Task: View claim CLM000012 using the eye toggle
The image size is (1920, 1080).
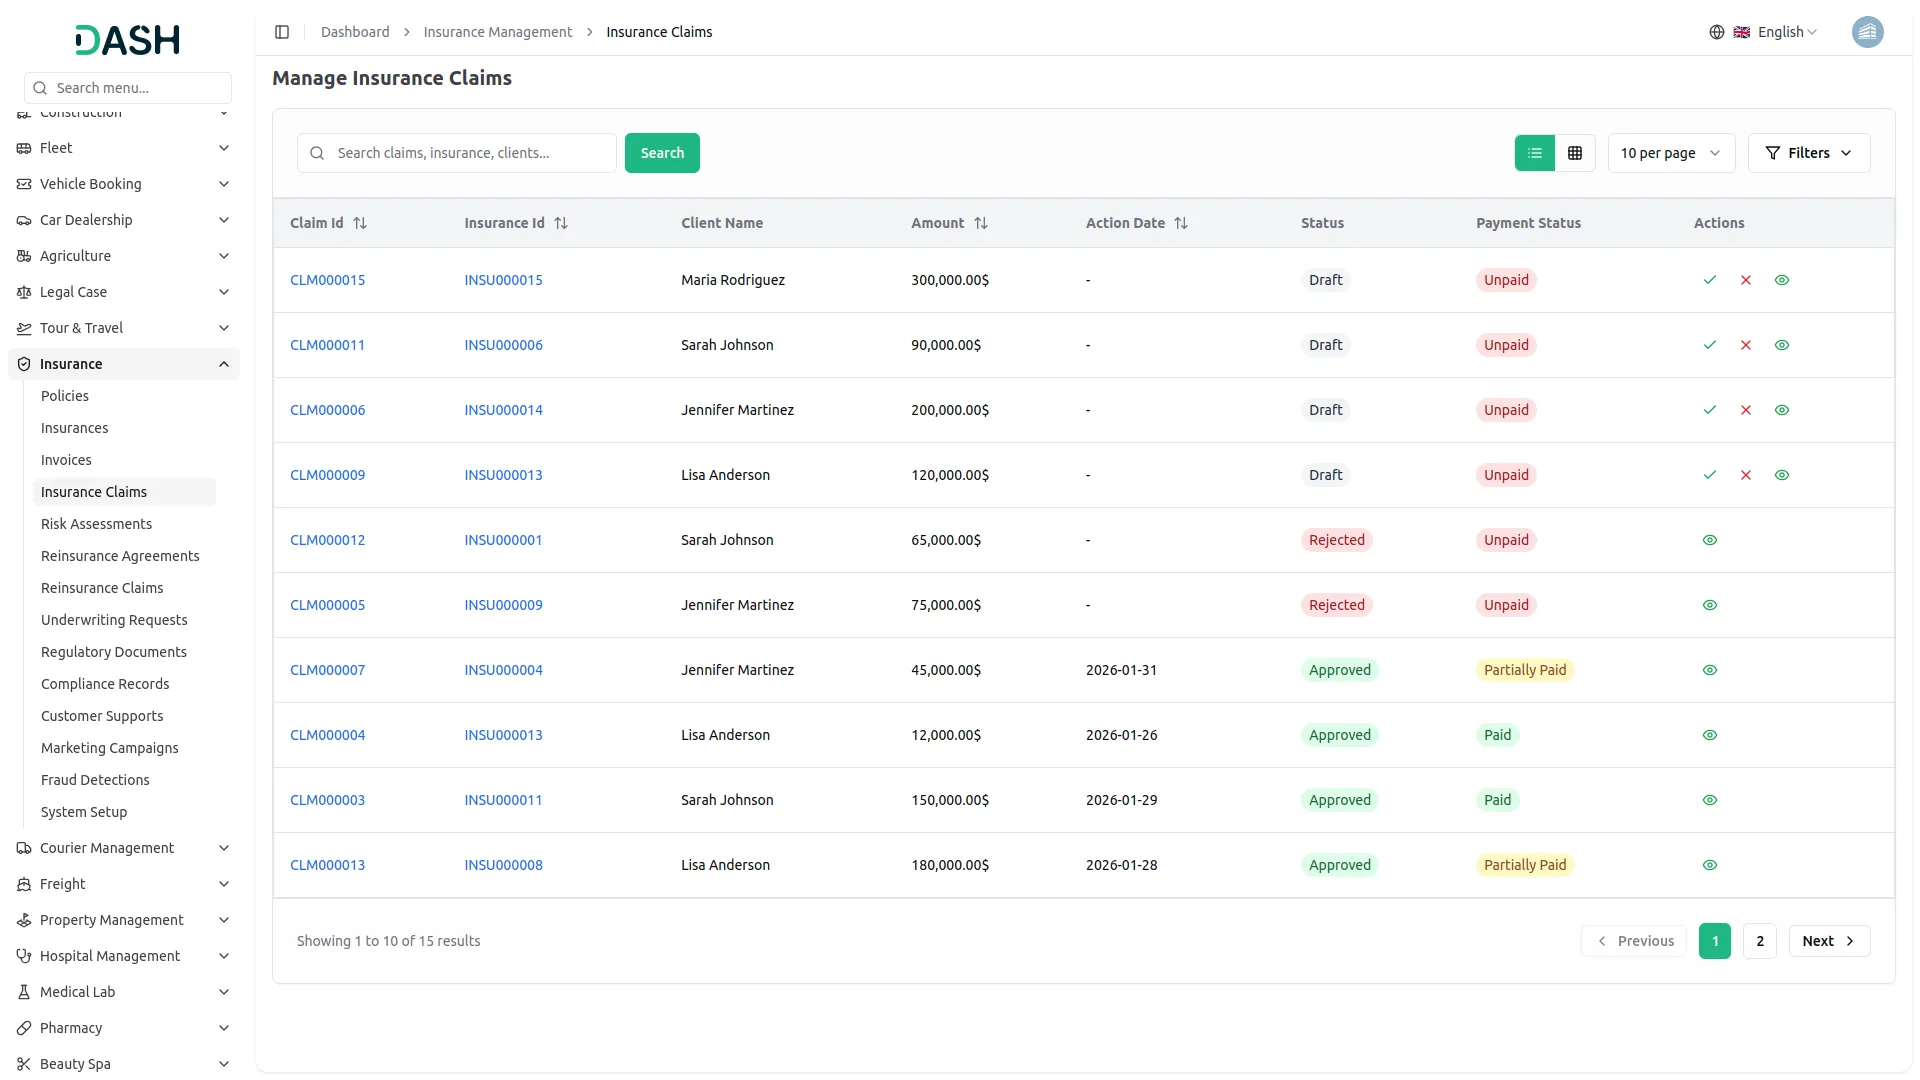Action: click(1709, 540)
